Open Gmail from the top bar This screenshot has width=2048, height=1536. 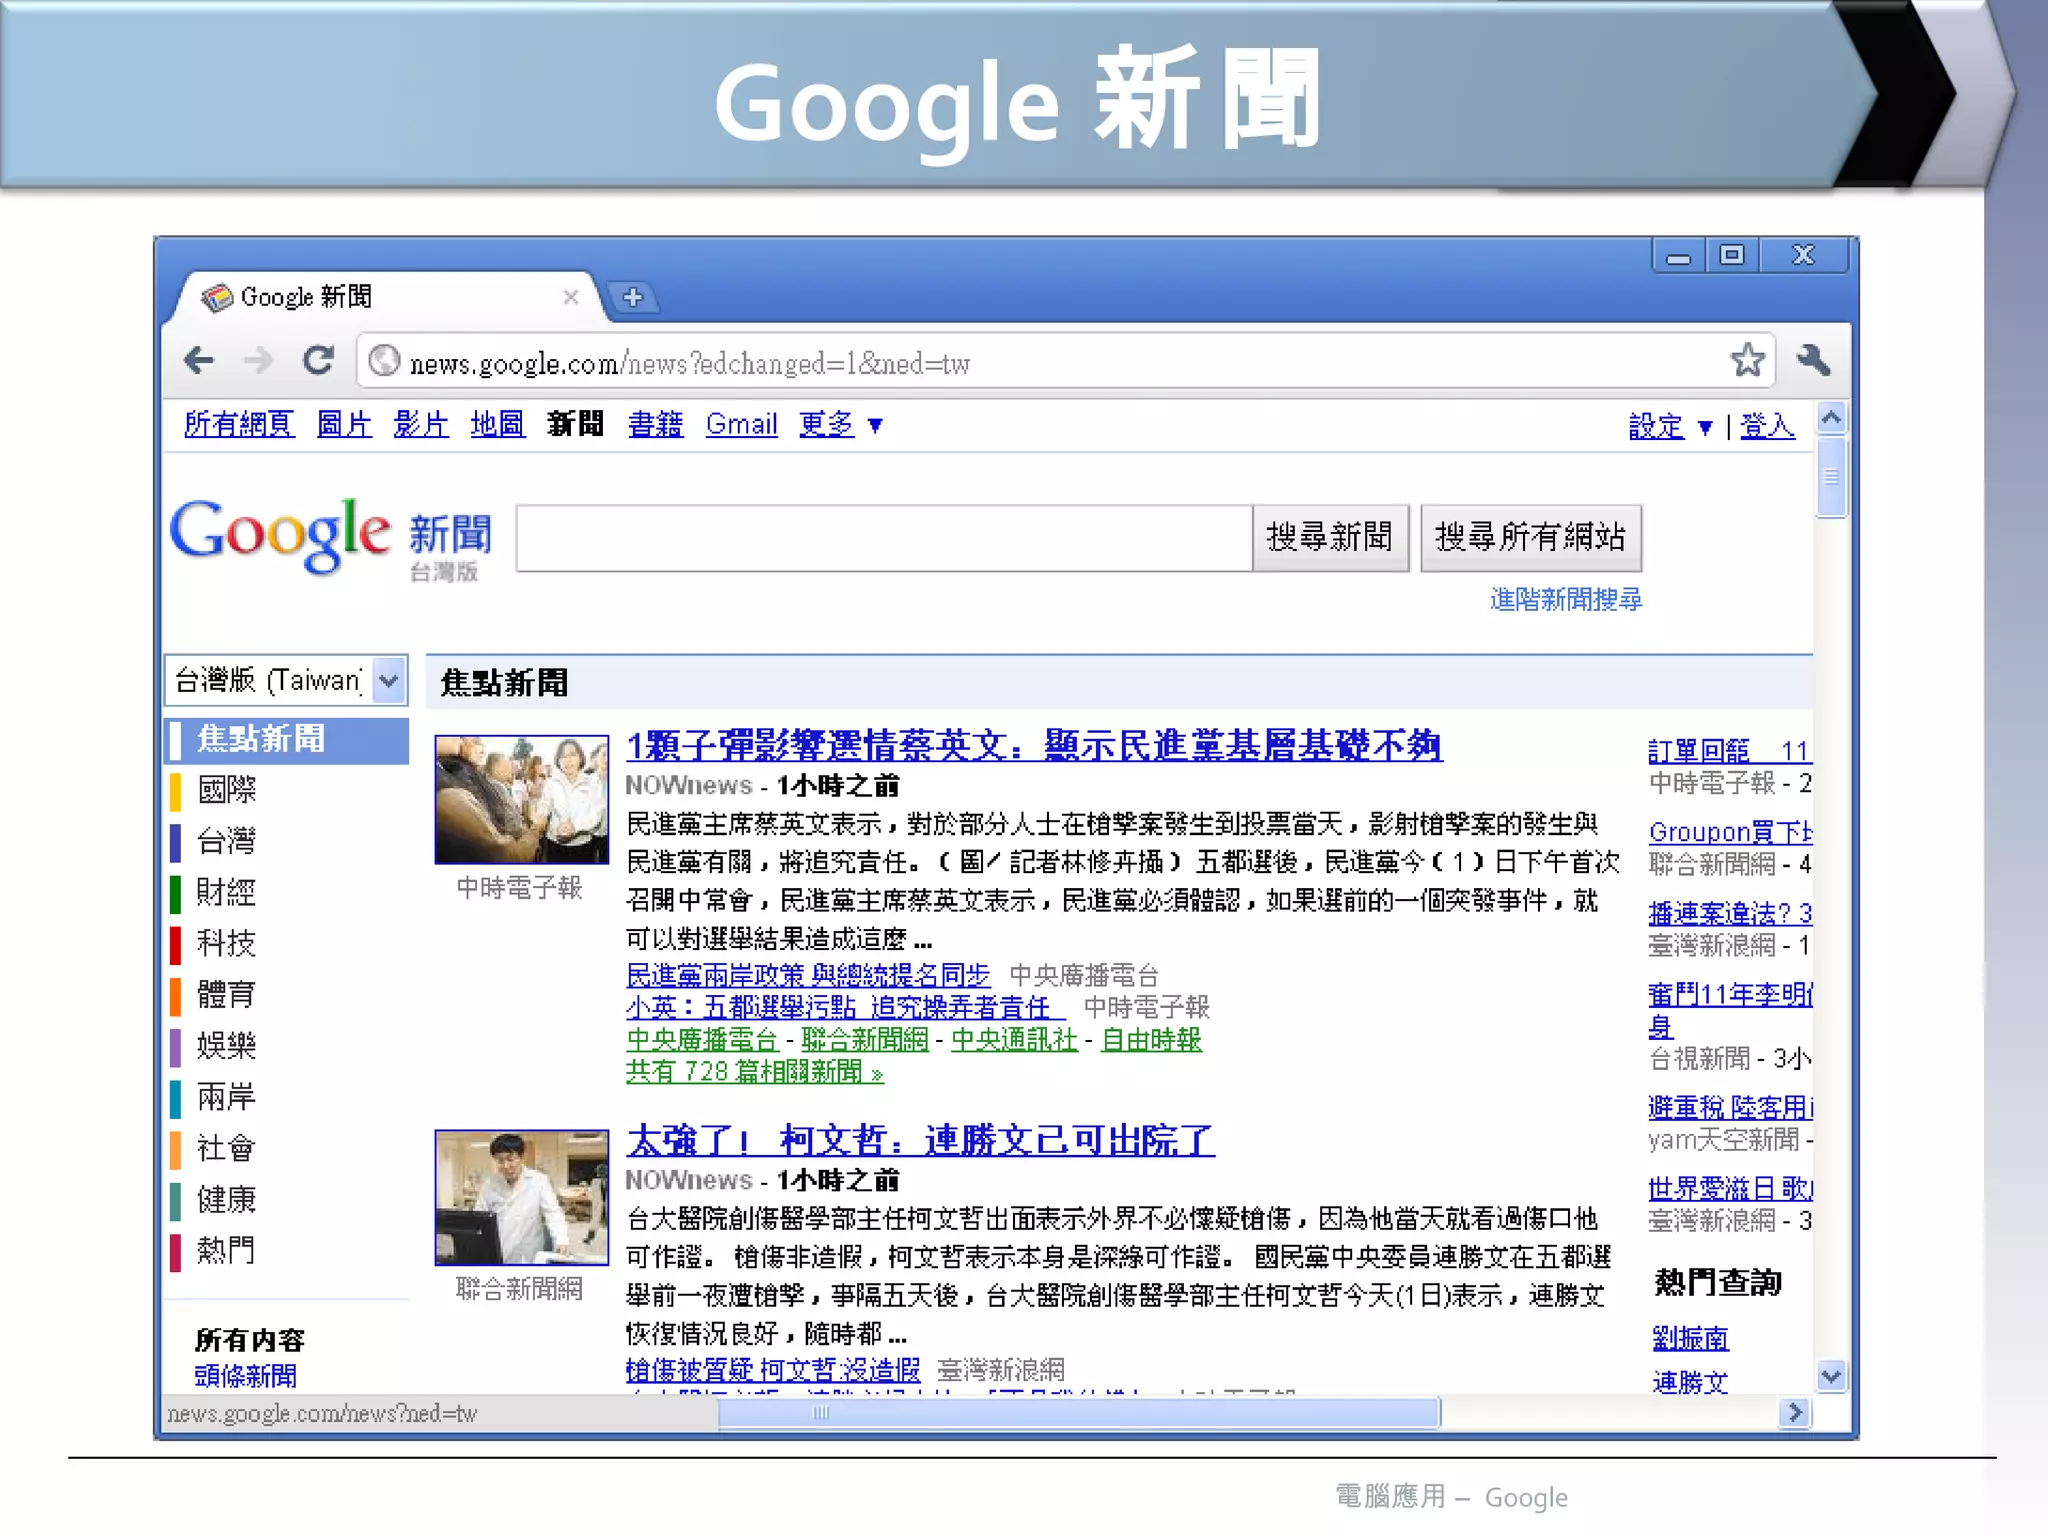741,424
